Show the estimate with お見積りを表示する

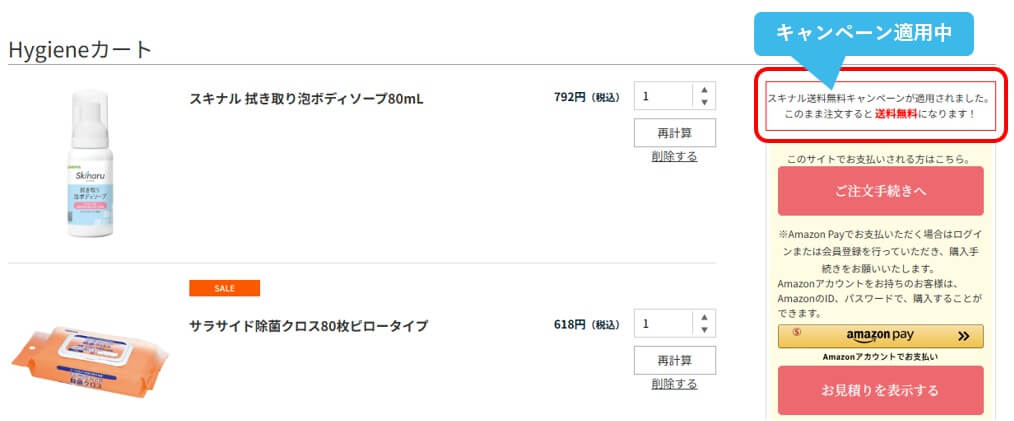point(880,390)
